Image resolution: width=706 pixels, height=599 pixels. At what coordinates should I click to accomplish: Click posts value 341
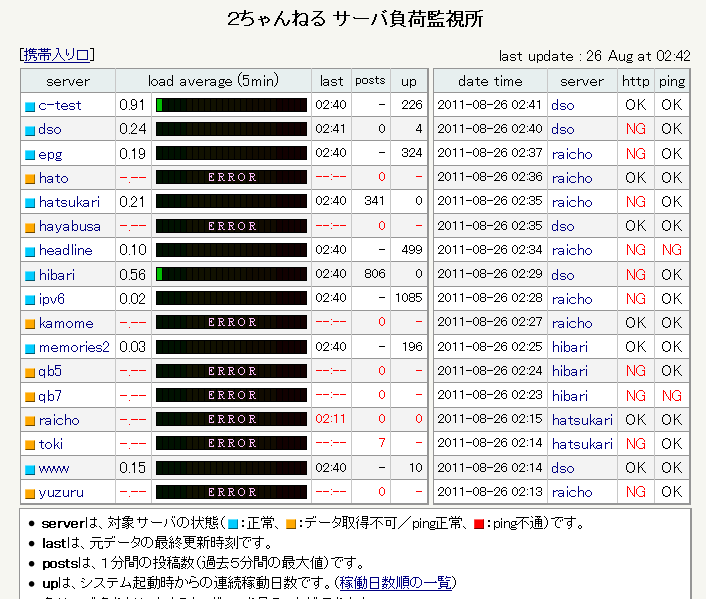[375, 201]
